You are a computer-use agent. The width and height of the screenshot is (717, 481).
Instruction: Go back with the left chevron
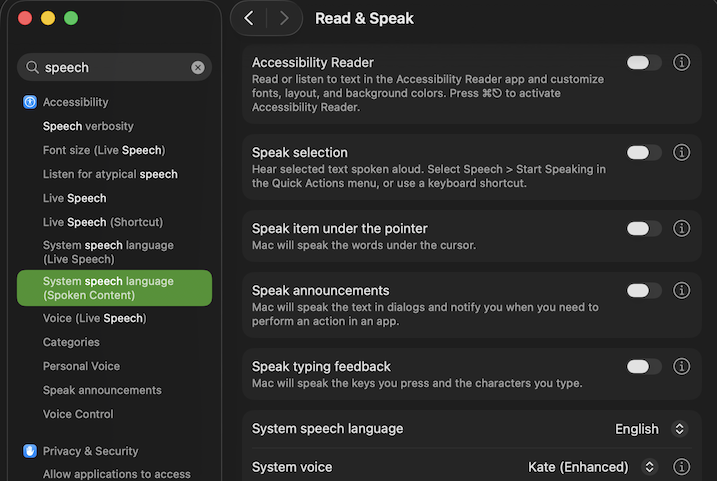(249, 18)
